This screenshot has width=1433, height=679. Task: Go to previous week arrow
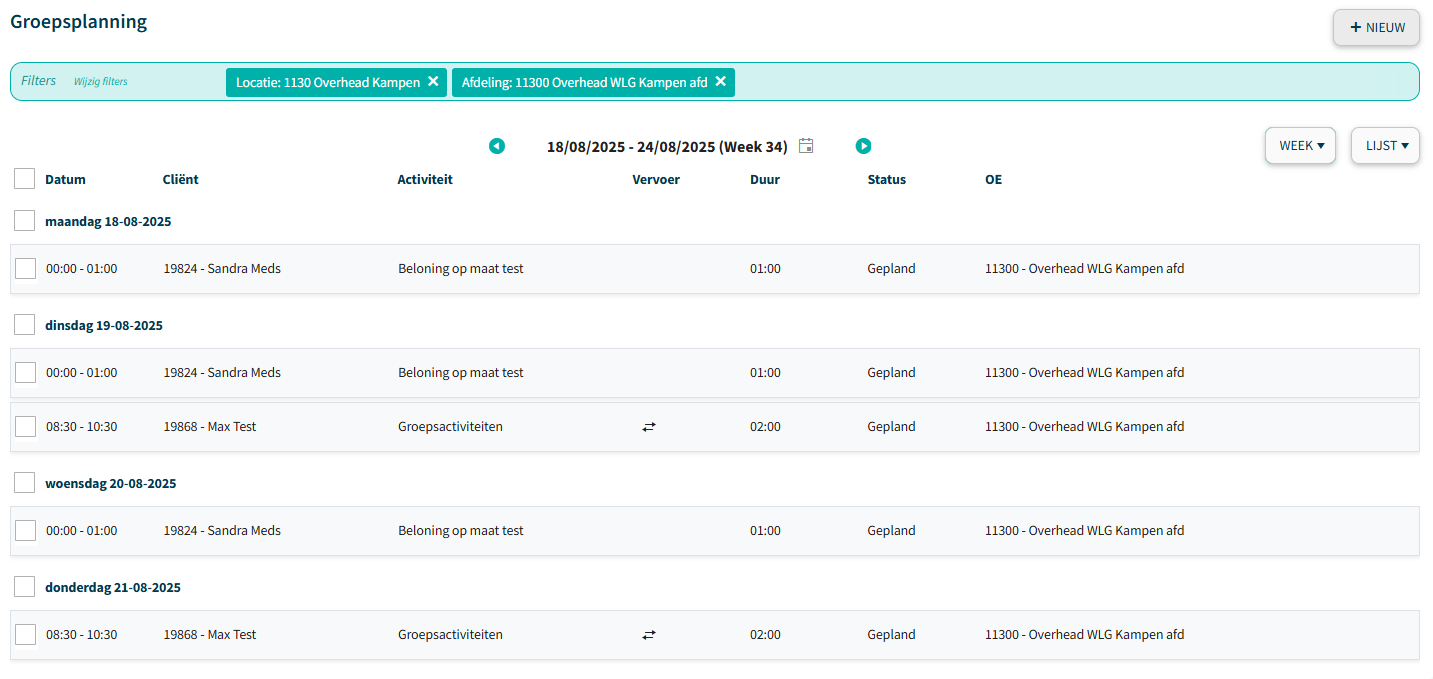[x=497, y=146]
